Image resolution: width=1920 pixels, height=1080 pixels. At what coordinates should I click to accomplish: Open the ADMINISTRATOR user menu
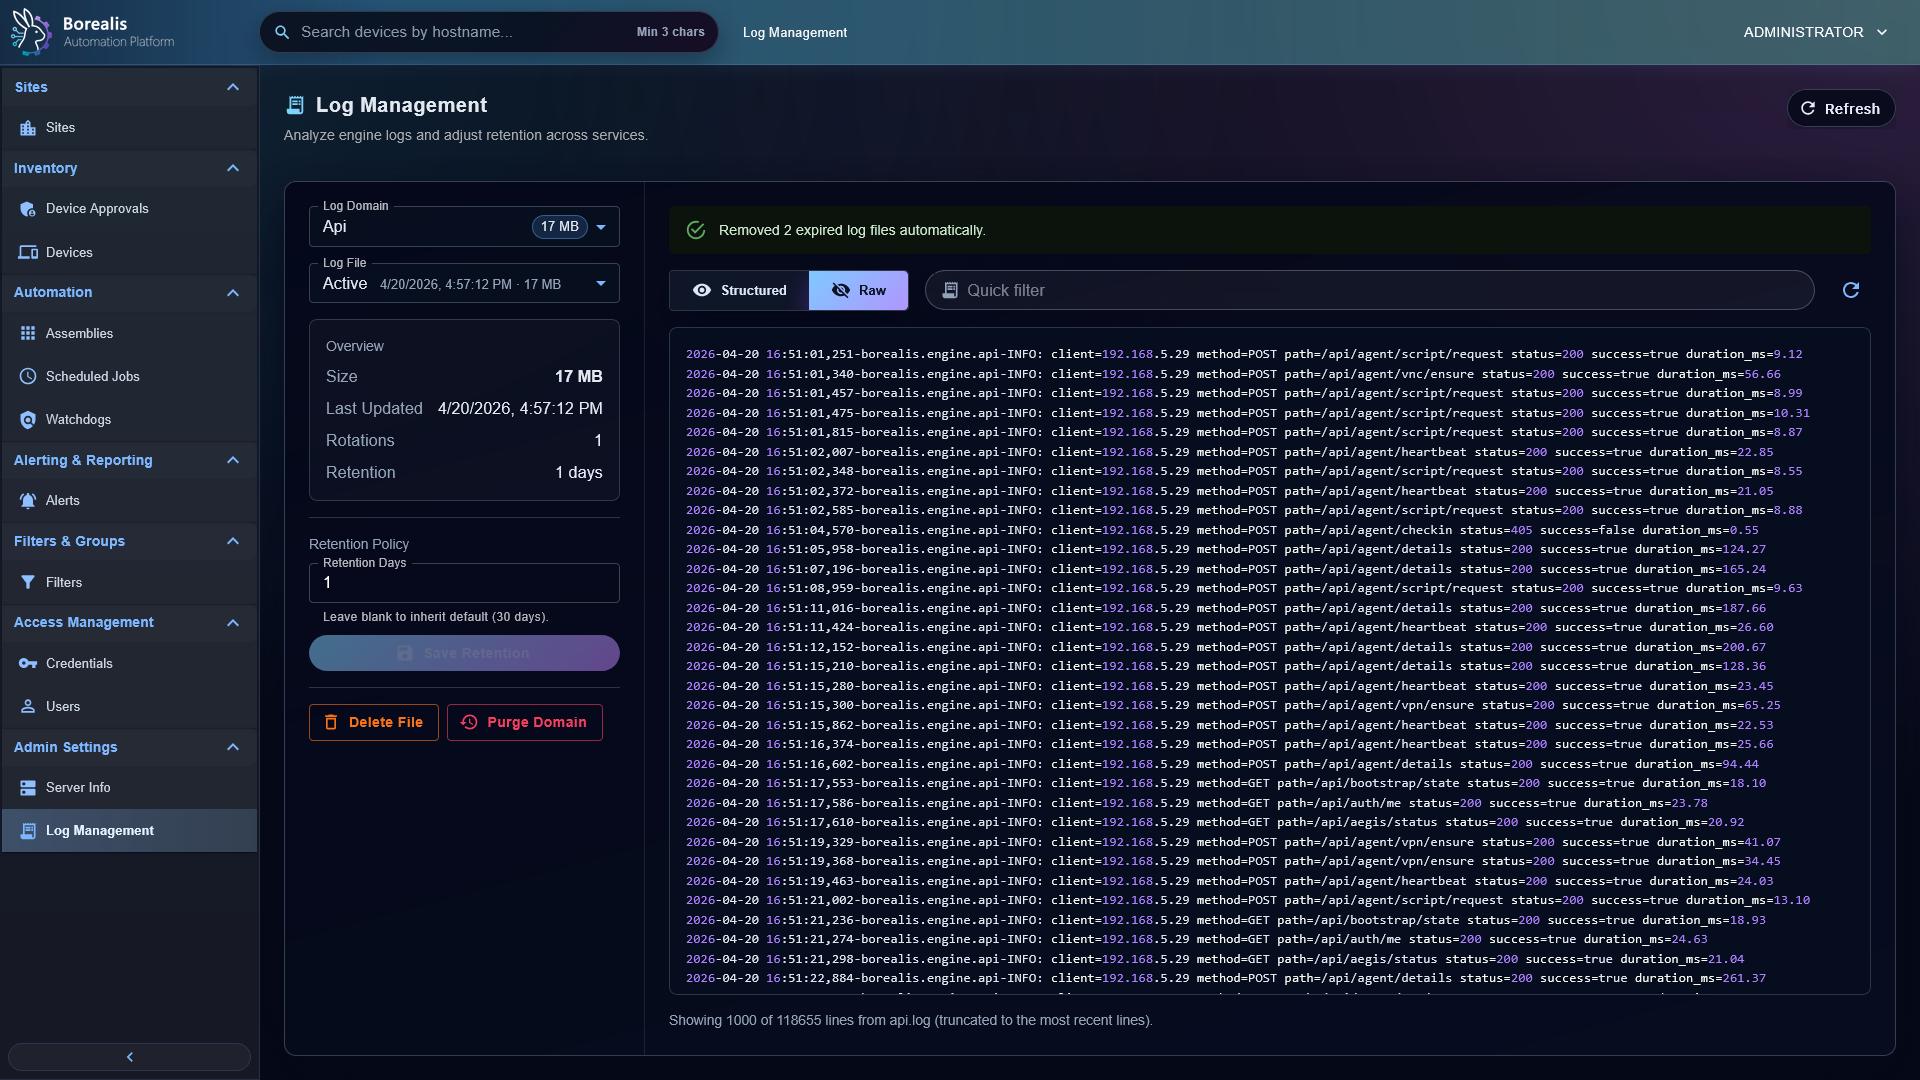tap(1815, 32)
